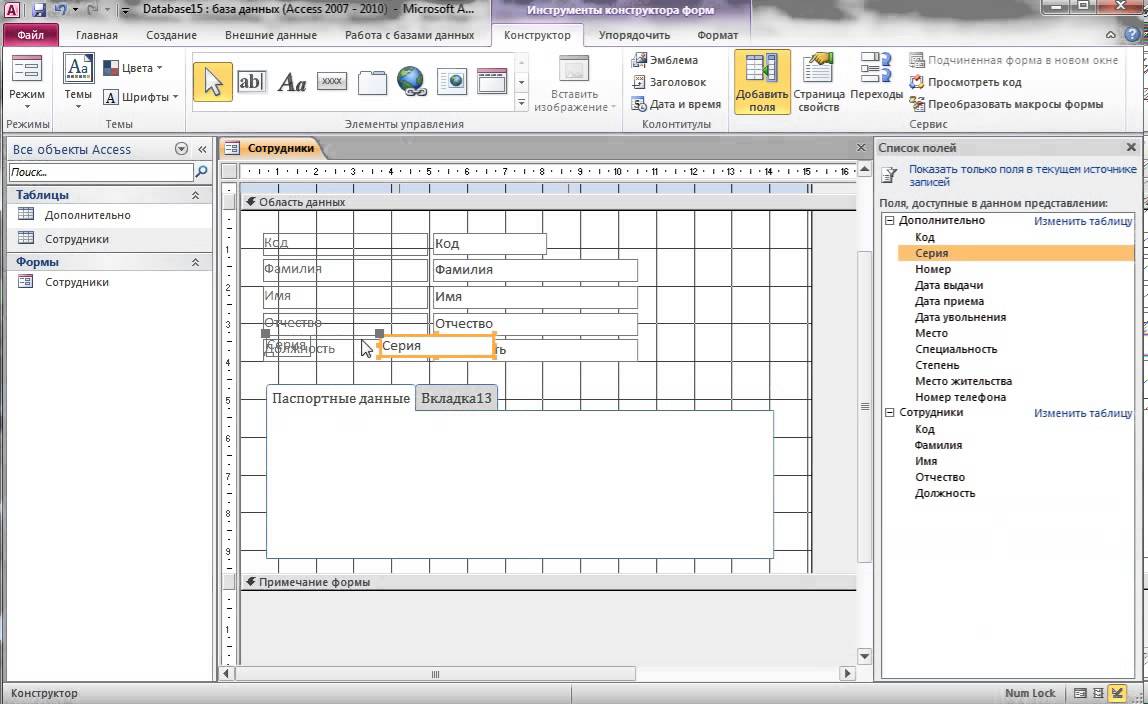The height and width of the screenshot is (704, 1148).
Task: Switch to the Внешние данные tab
Action: click(271, 35)
